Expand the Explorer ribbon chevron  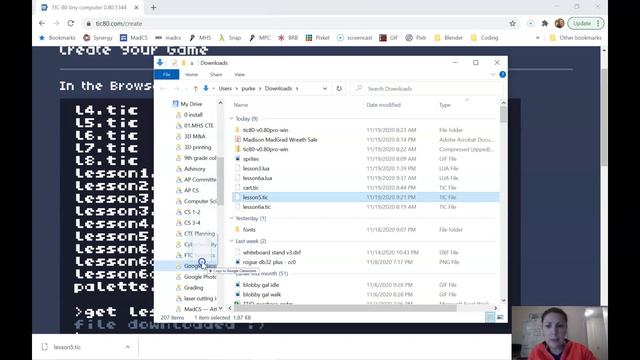[493, 75]
